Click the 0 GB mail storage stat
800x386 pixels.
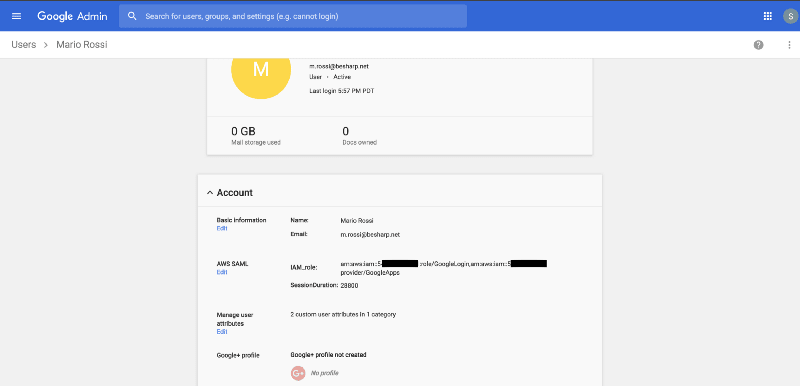coord(256,136)
